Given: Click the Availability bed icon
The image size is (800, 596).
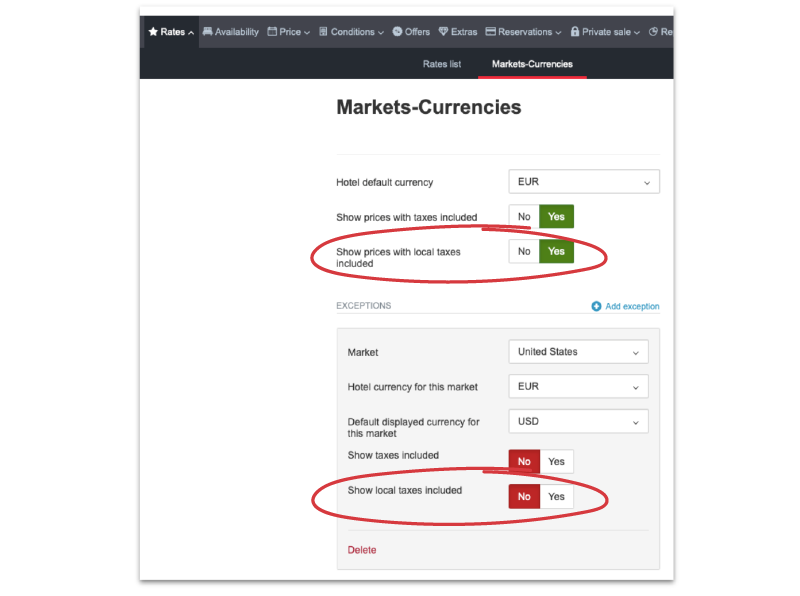Looking at the screenshot, I should [x=207, y=32].
